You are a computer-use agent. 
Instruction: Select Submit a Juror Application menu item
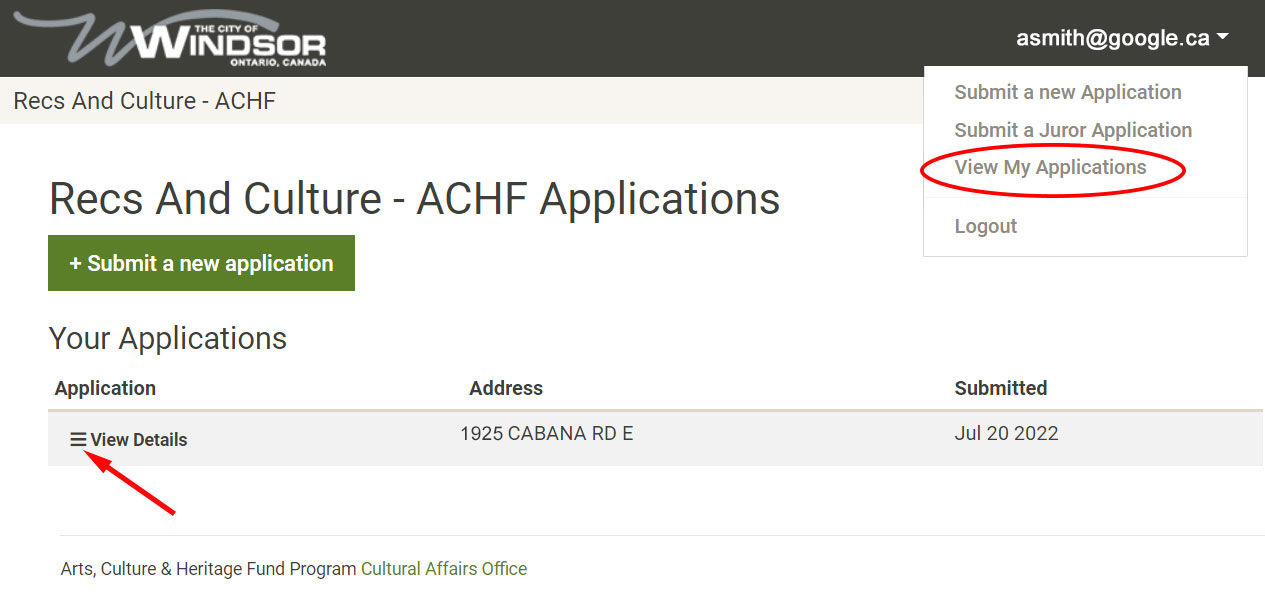click(x=1073, y=130)
